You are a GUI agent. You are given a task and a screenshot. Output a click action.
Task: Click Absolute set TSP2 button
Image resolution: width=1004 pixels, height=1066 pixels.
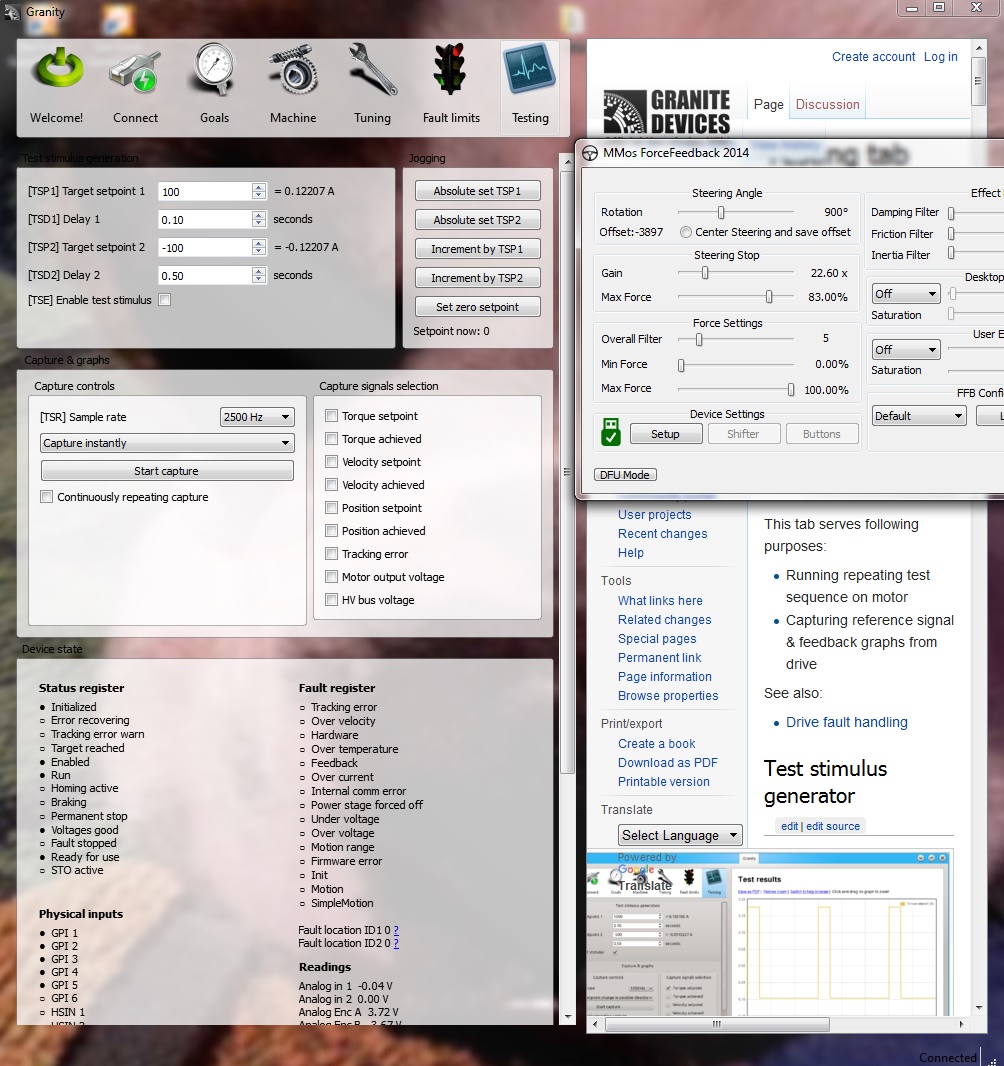tap(477, 220)
